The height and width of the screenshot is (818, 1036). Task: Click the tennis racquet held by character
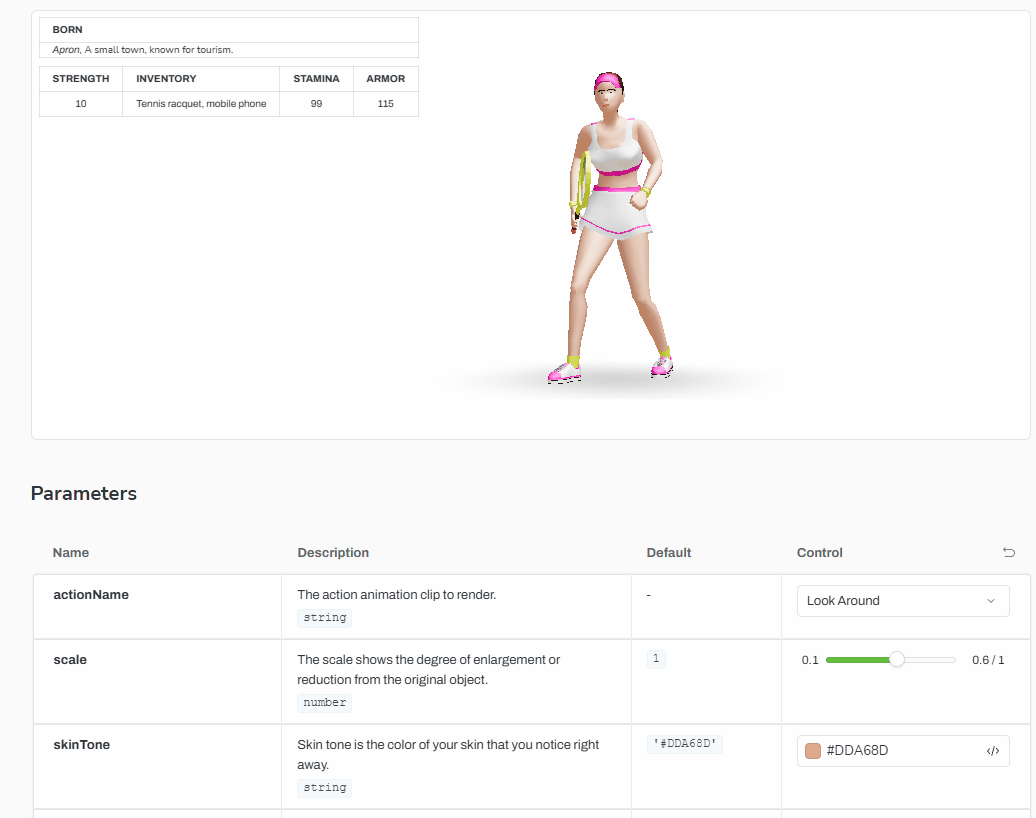(582, 185)
